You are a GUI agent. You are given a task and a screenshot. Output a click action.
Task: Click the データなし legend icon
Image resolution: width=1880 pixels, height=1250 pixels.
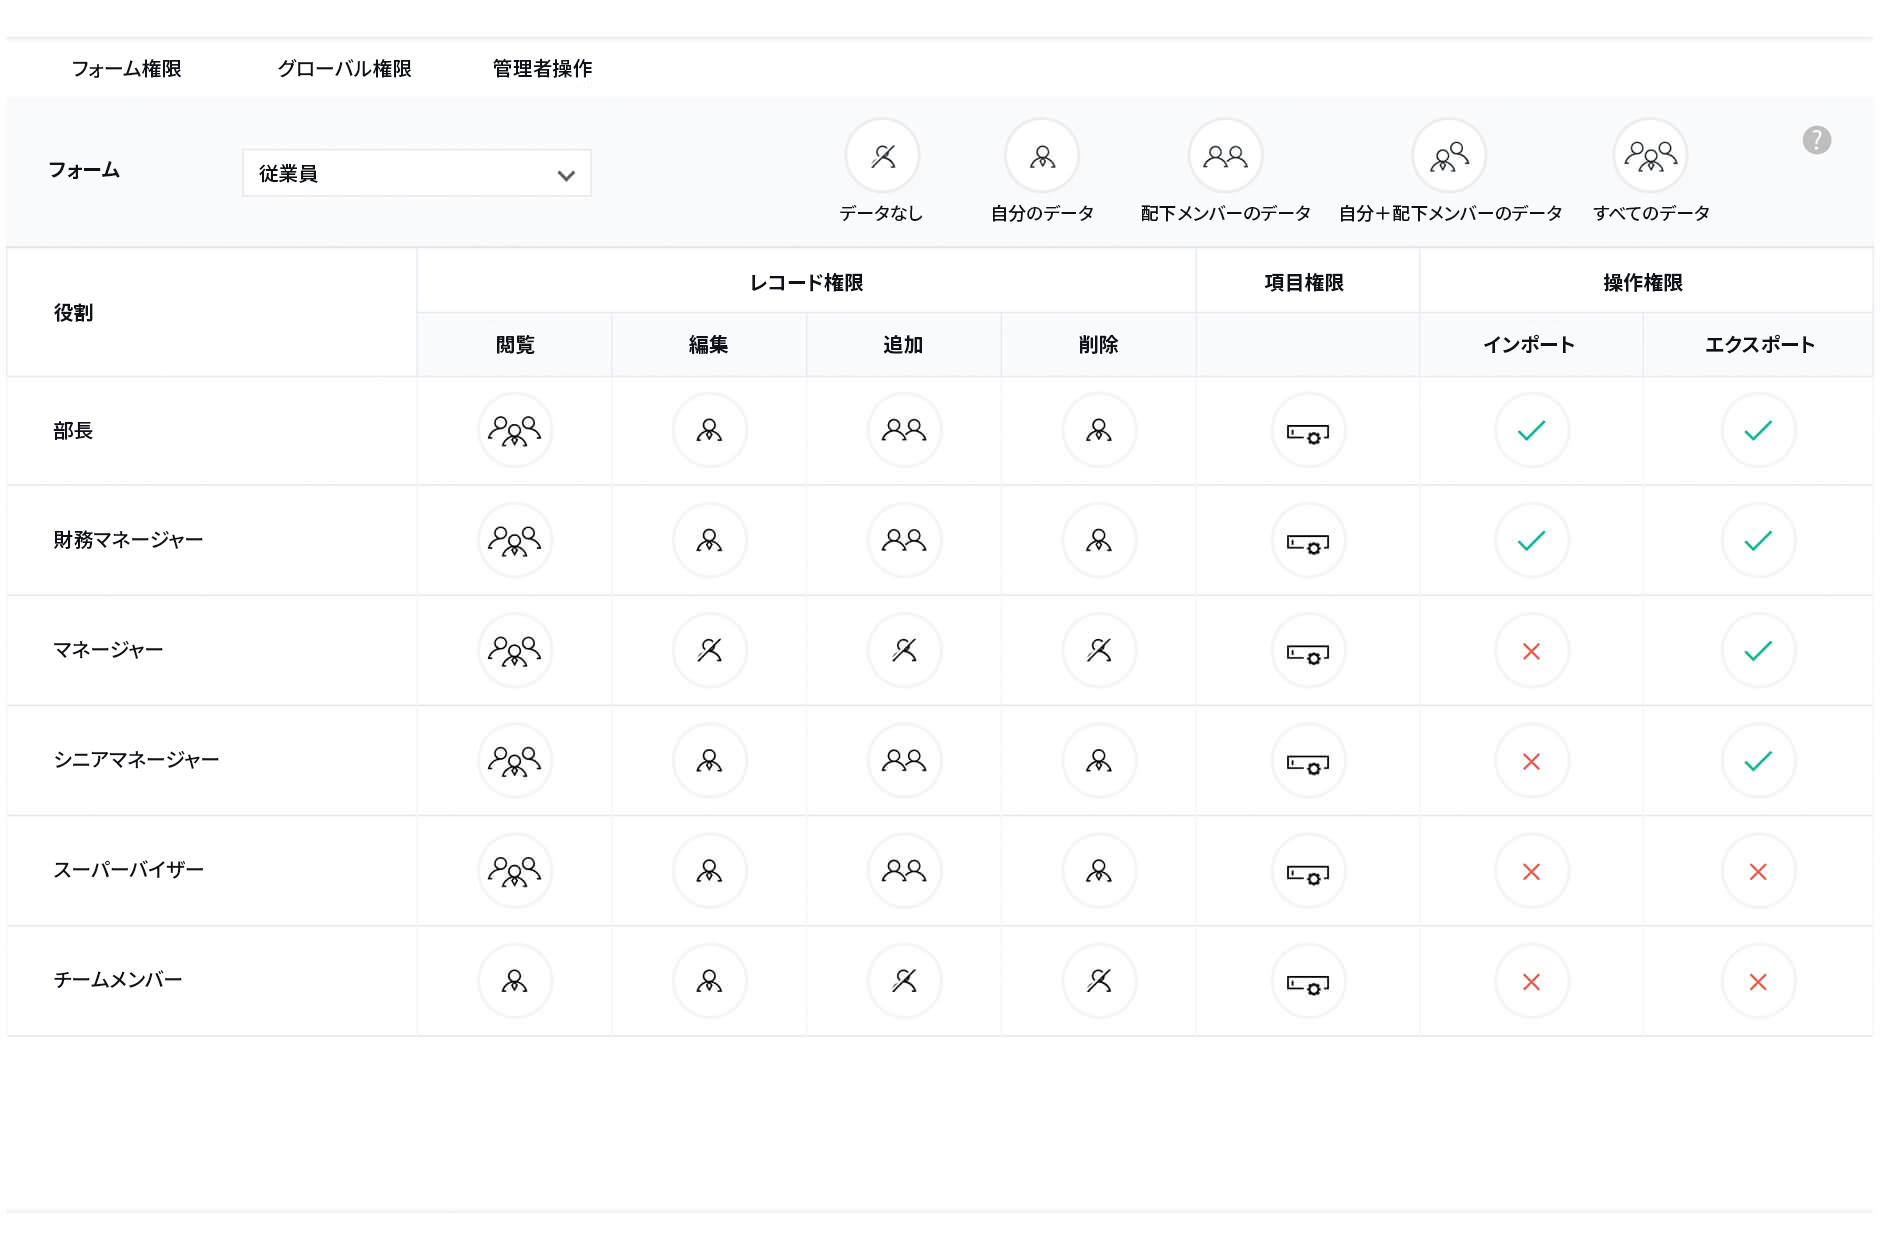click(882, 156)
